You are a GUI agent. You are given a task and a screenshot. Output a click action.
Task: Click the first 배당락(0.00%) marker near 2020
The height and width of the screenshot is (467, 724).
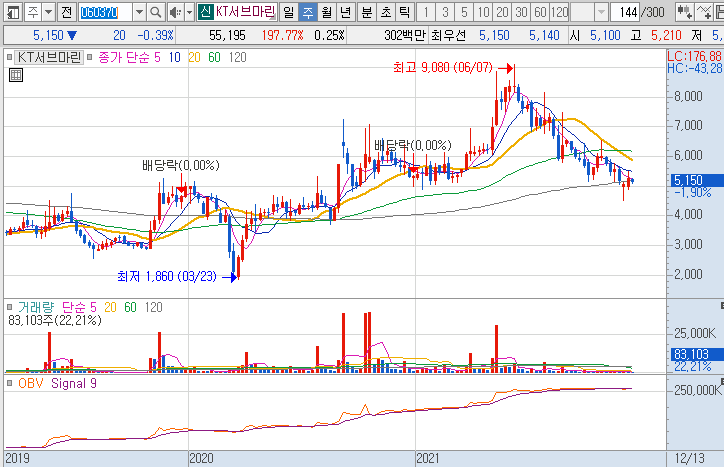(181, 165)
